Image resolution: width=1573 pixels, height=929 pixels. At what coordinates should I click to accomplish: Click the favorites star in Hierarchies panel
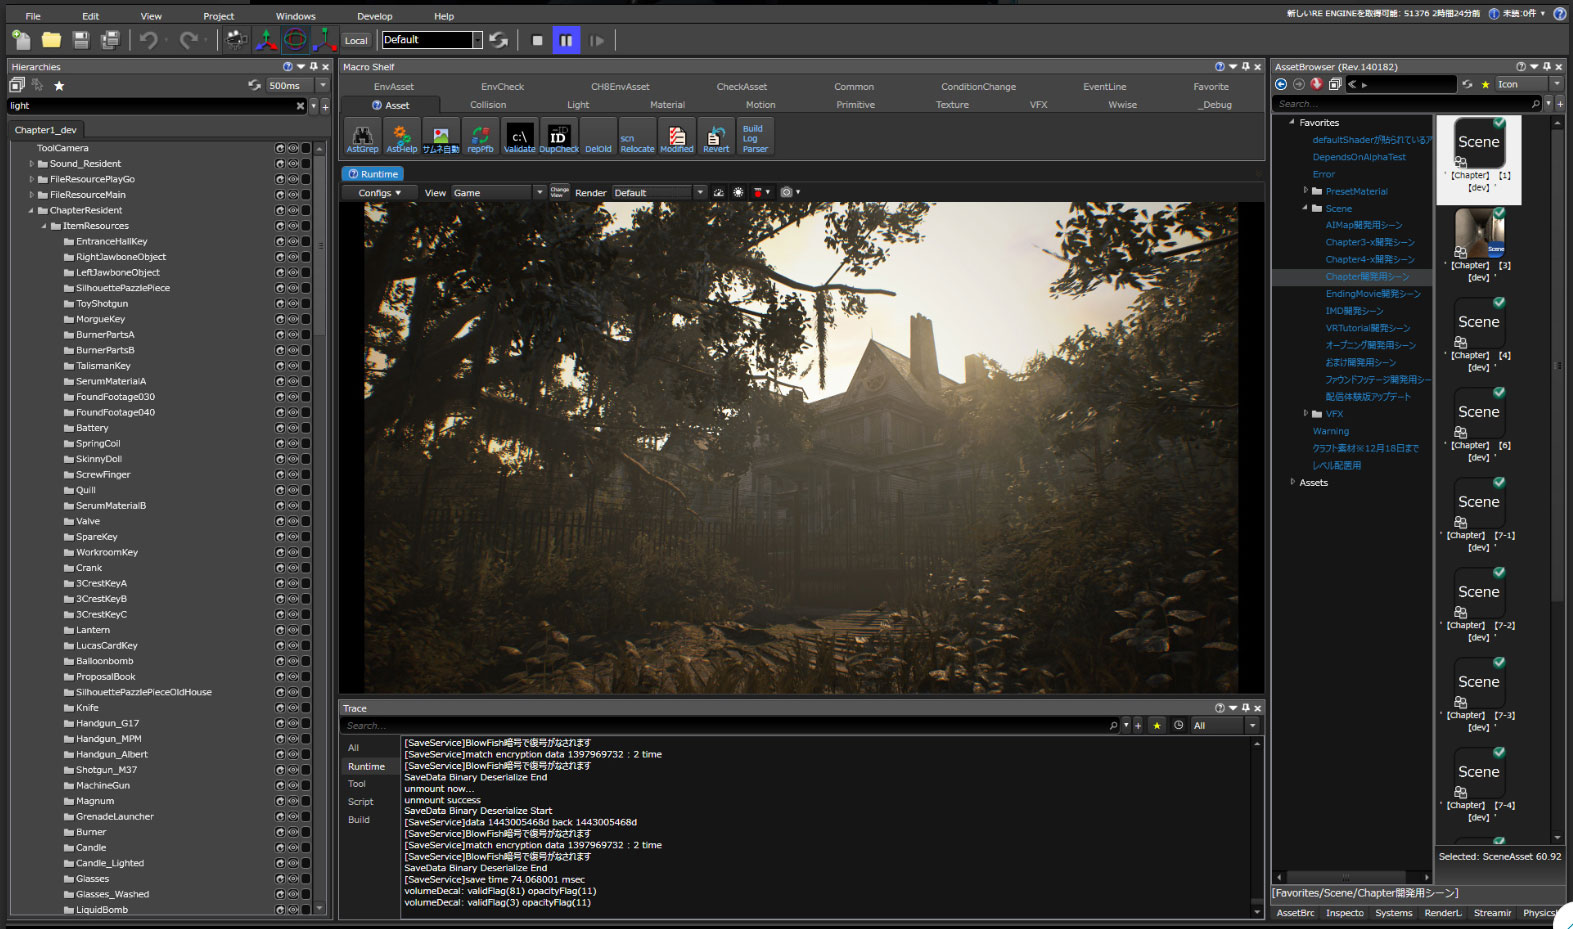tap(59, 86)
